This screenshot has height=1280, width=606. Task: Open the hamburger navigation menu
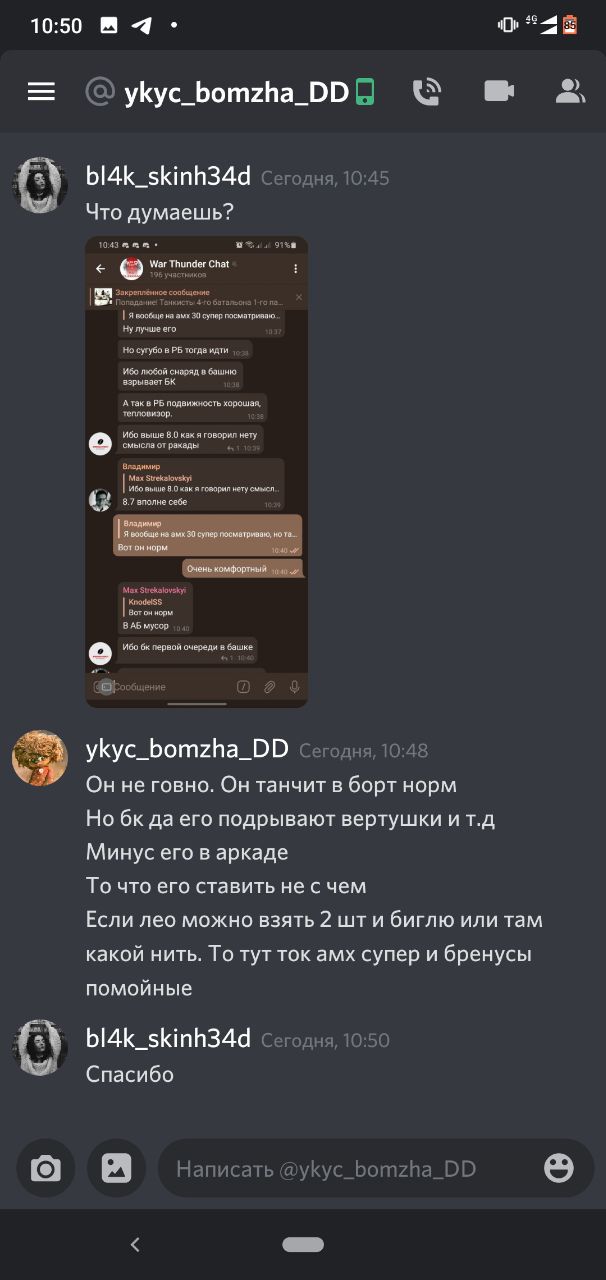pyautogui.click(x=41, y=92)
